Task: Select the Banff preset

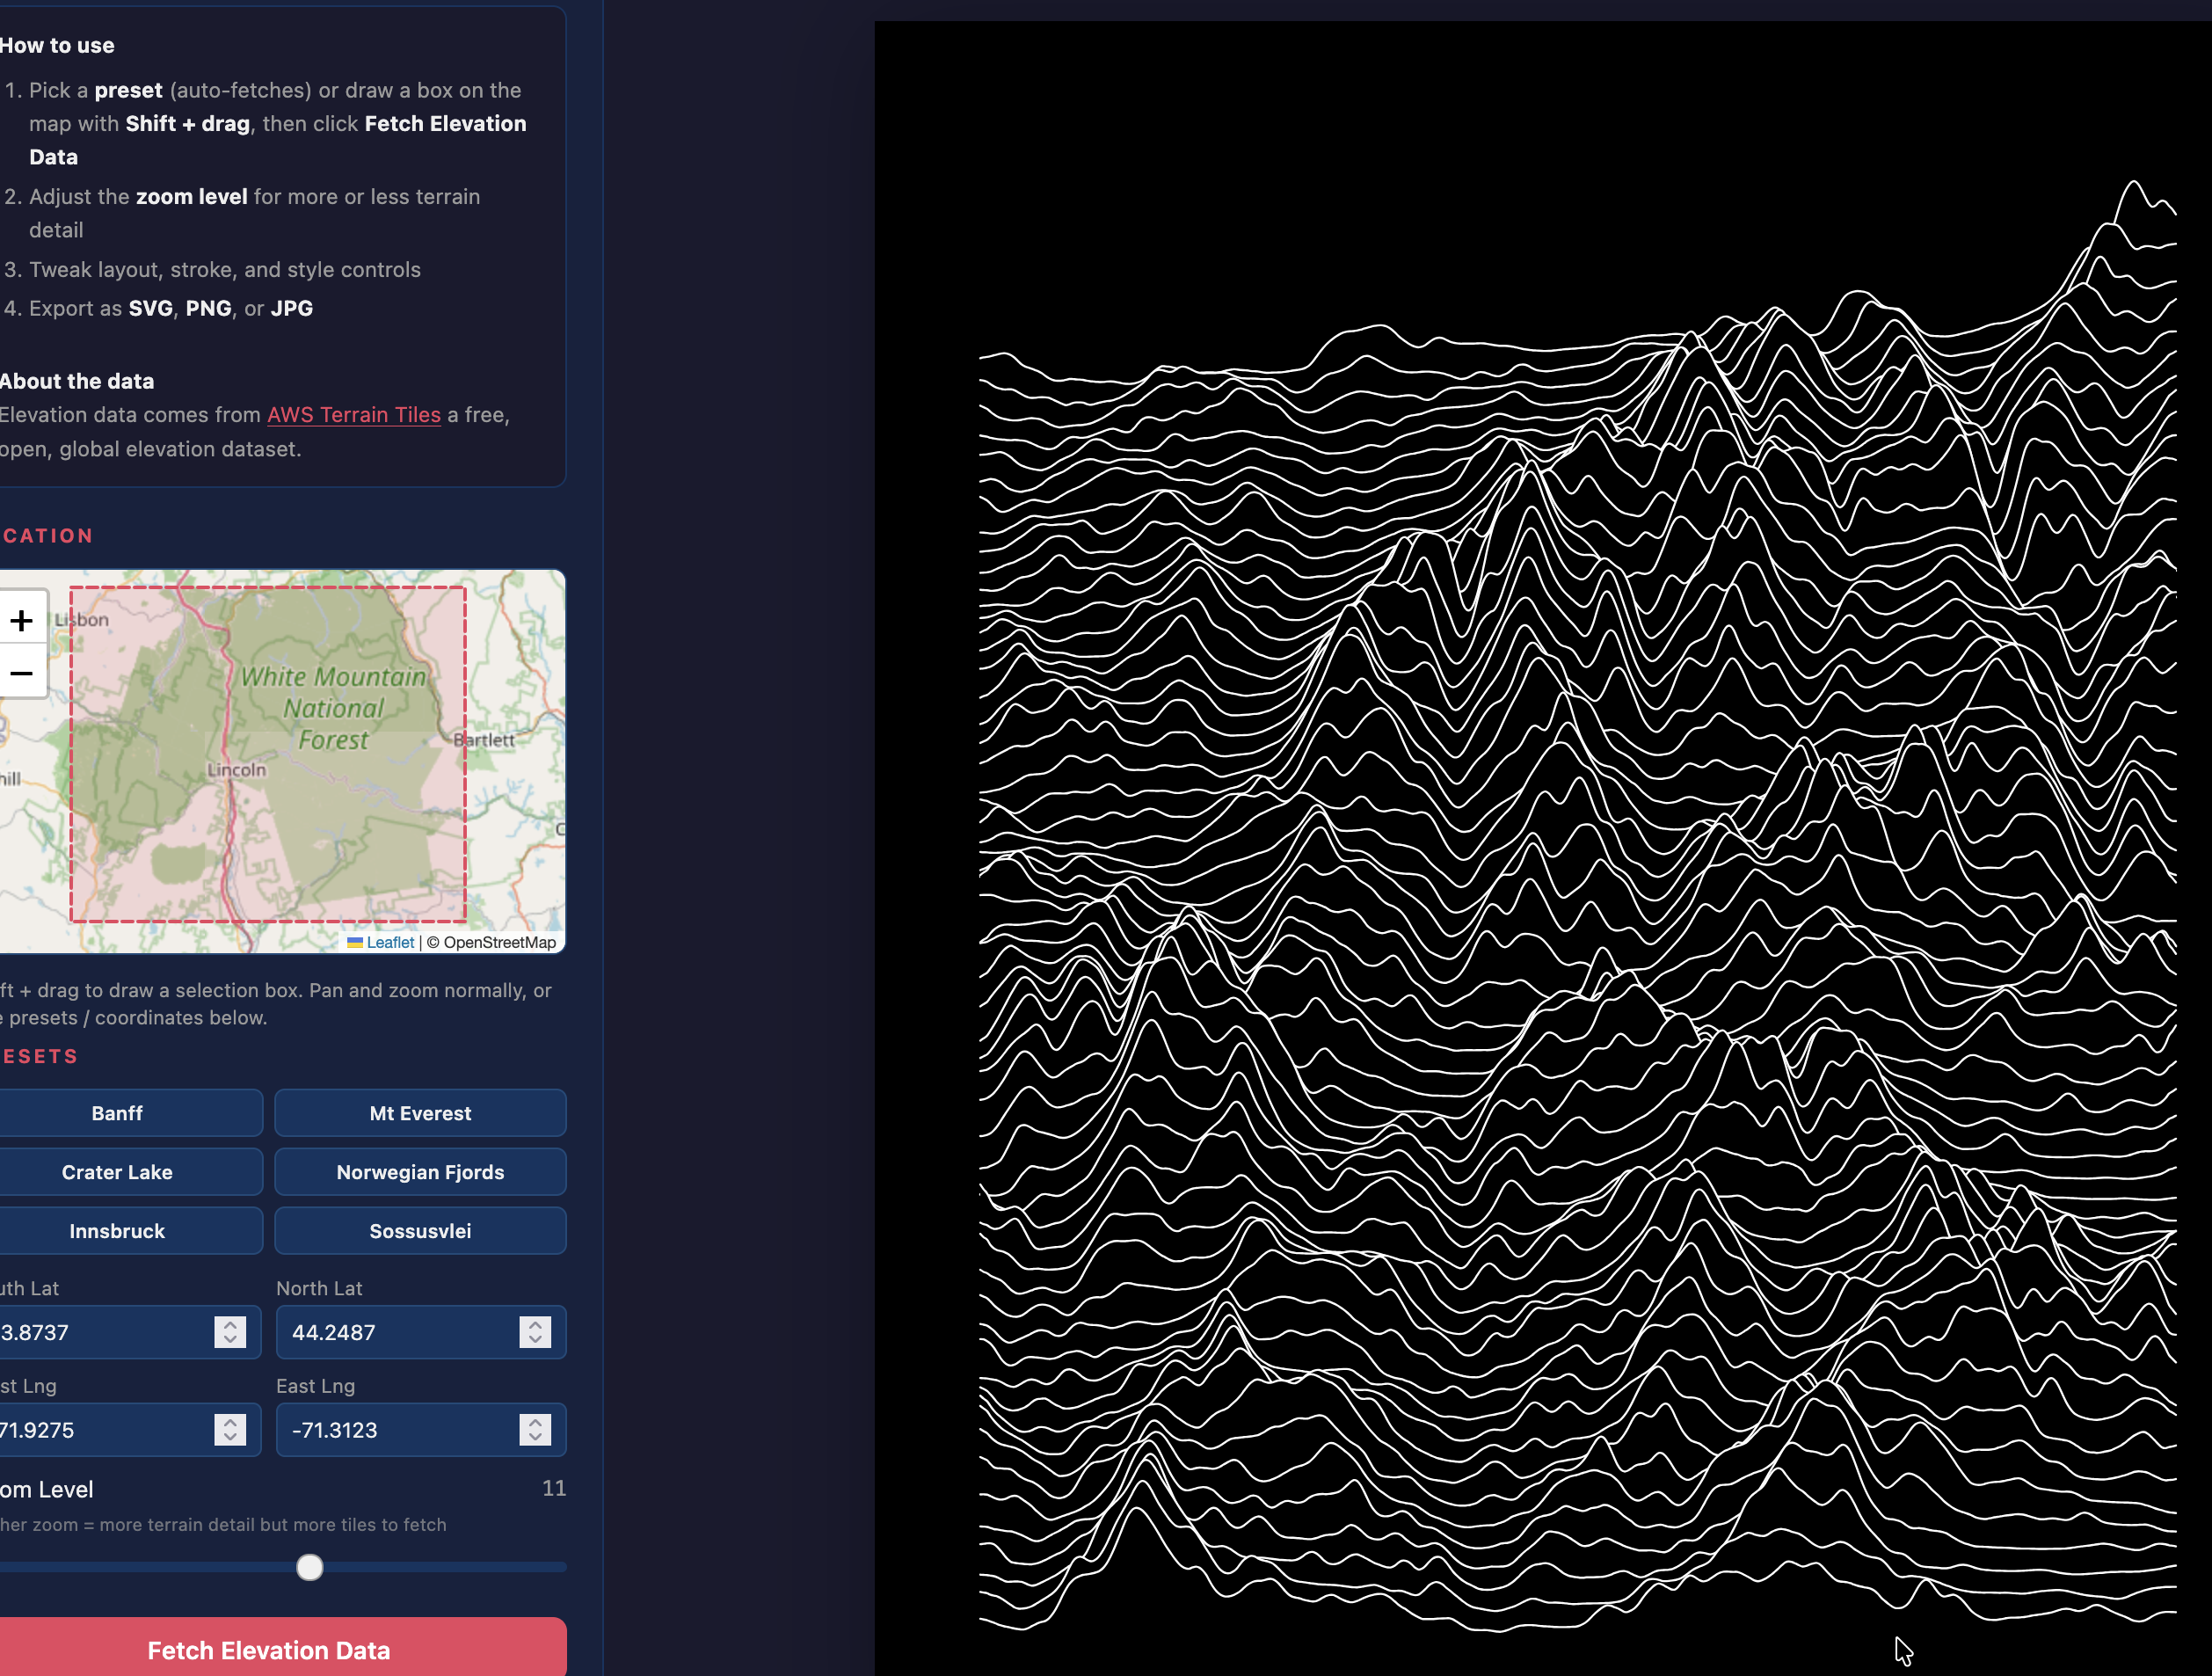Action: click(117, 1113)
